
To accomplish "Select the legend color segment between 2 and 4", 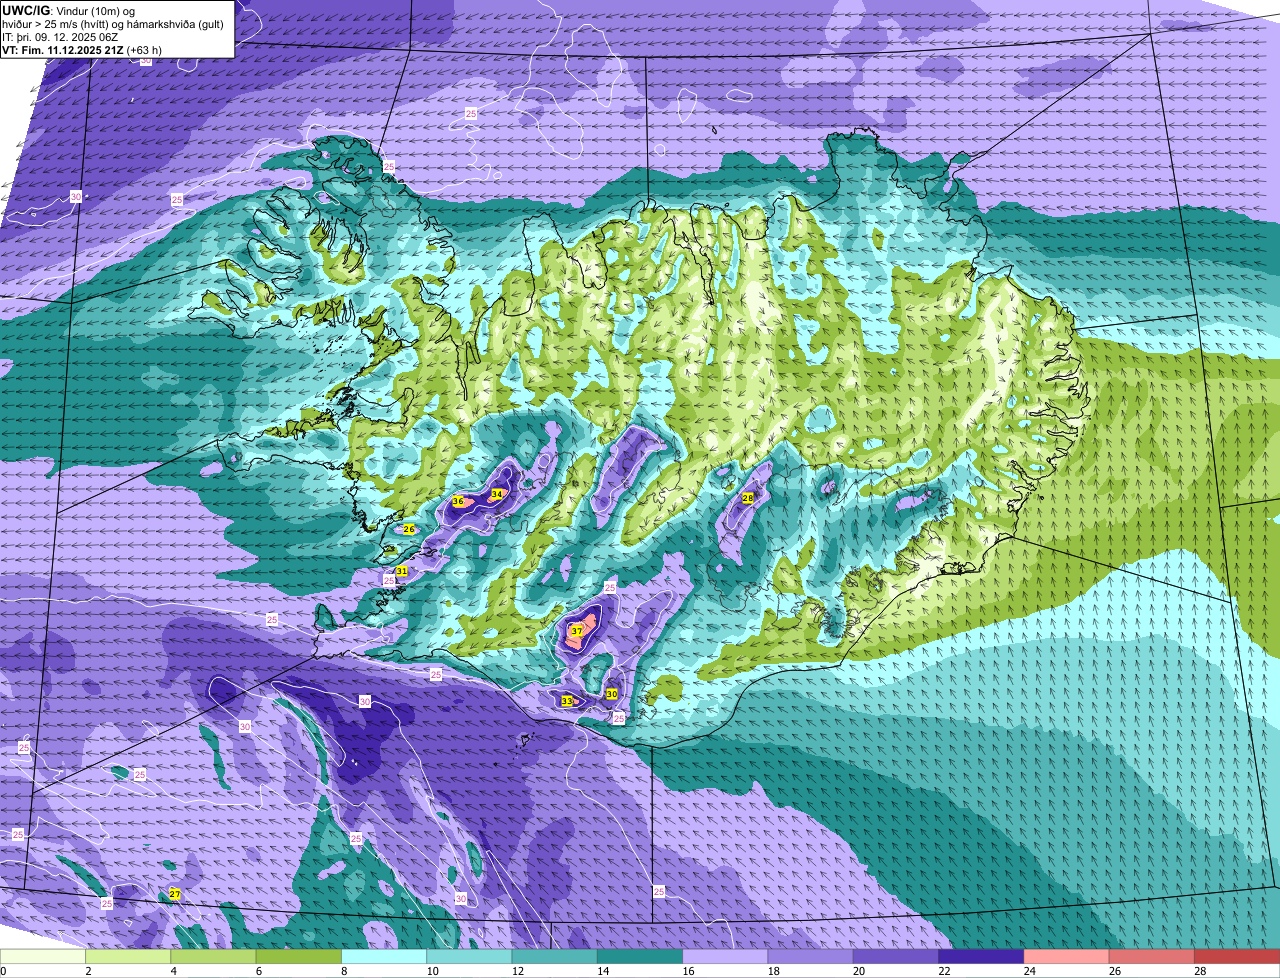I will coord(130,956).
